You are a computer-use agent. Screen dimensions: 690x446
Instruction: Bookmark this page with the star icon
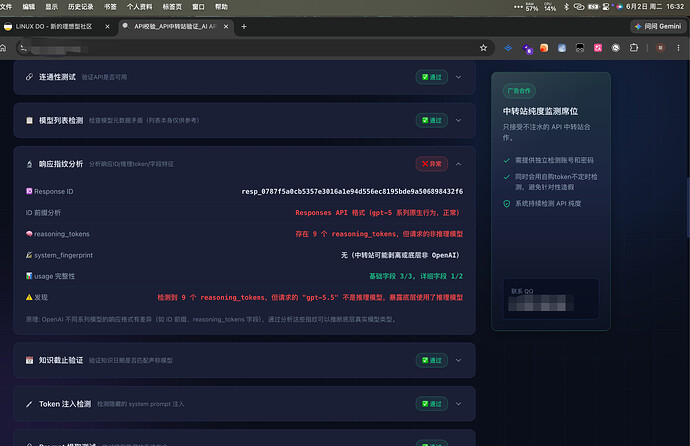pyautogui.click(x=483, y=48)
